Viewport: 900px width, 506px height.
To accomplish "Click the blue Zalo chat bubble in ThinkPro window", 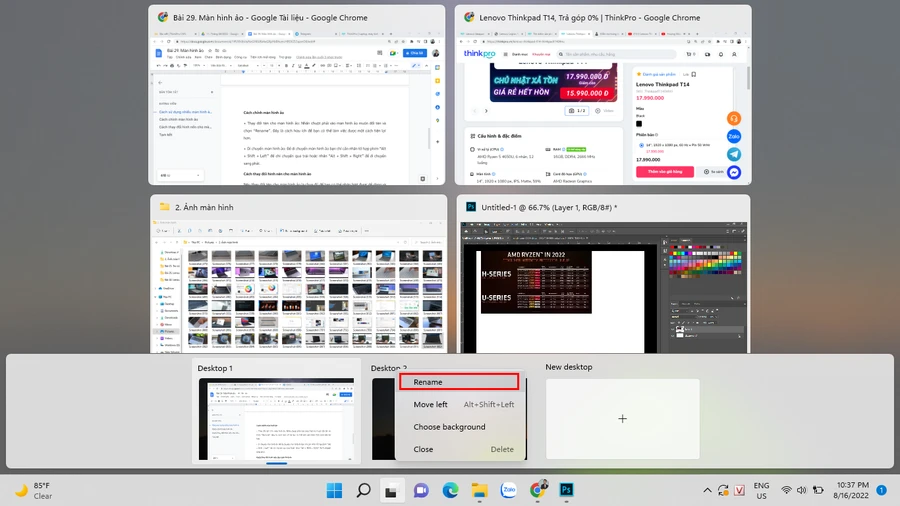I will [734, 137].
